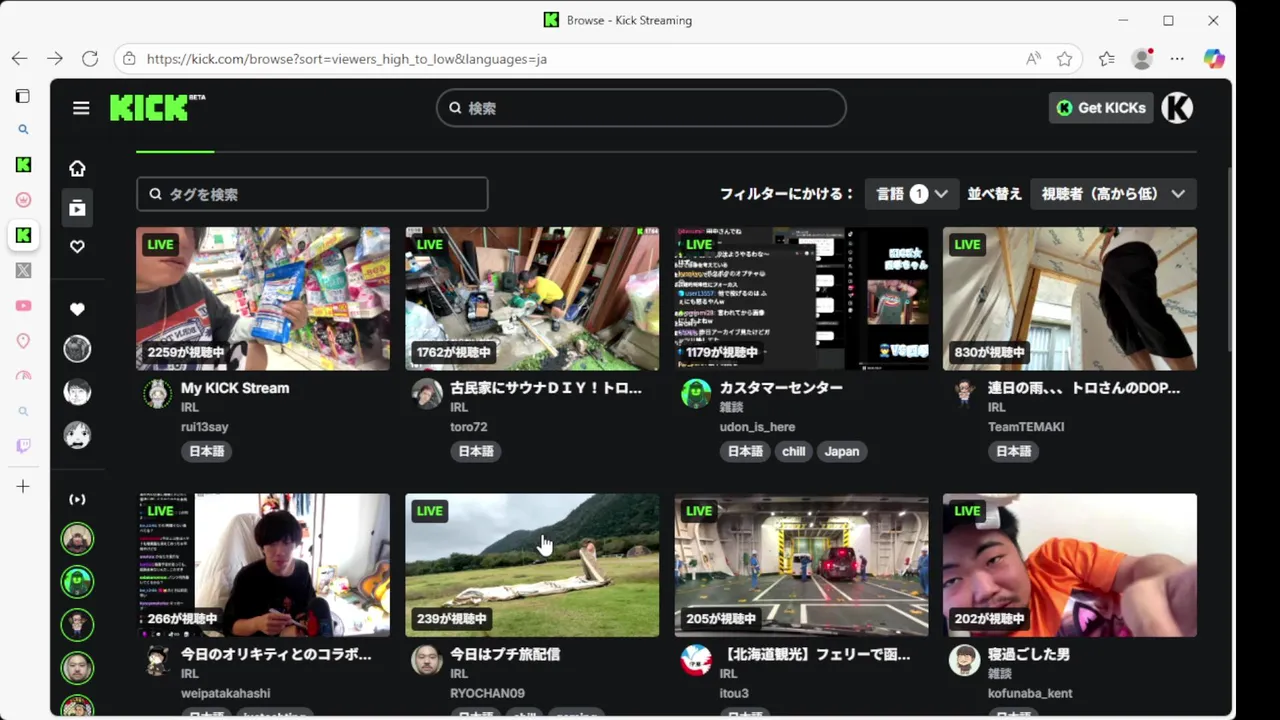1280x720 pixels.
Task: Click the Edge tab actions icon
Action: pyautogui.click(x=23, y=96)
